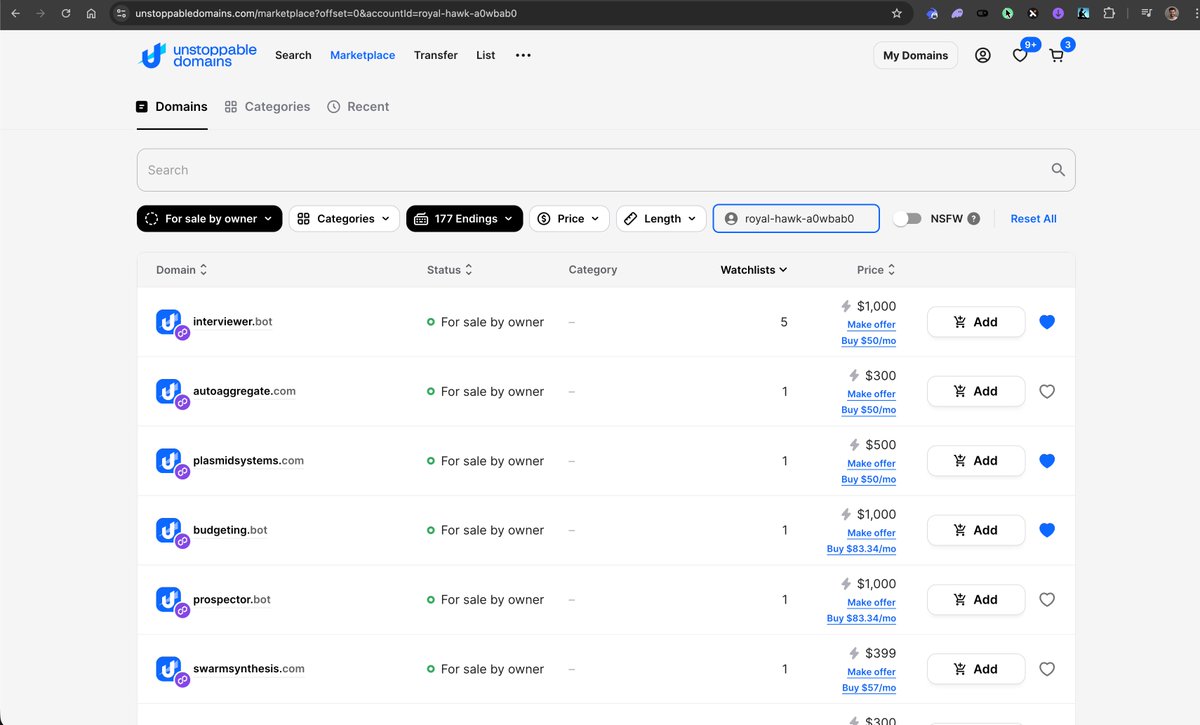
Task: Open the user account profile icon
Action: [x=982, y=55]
